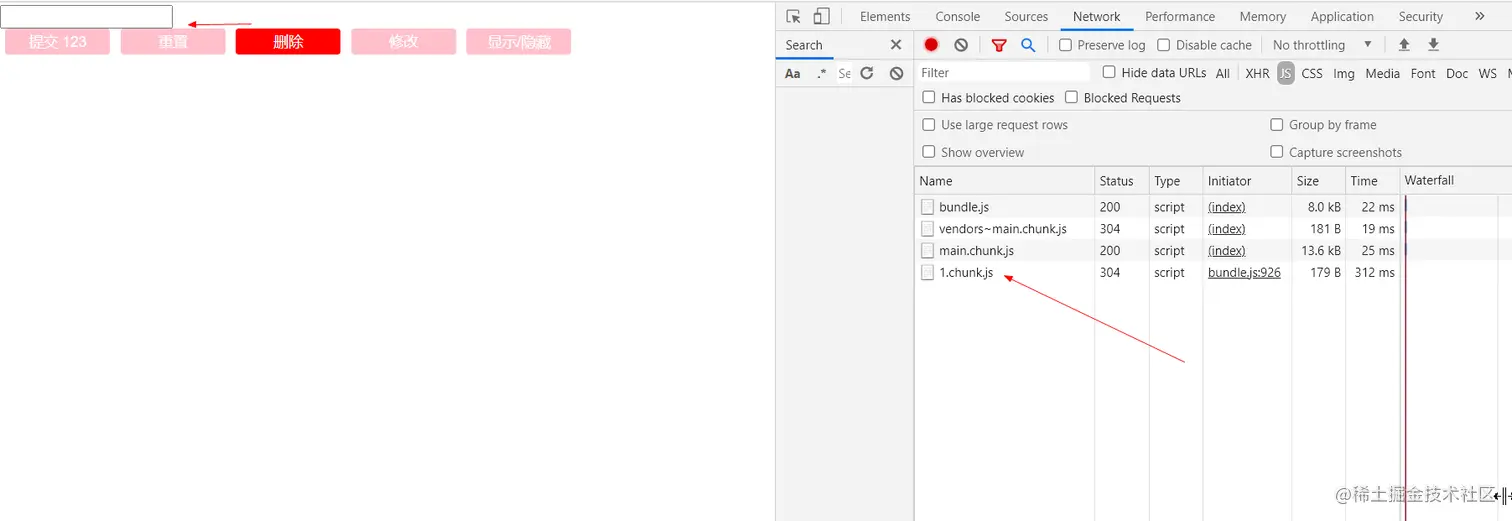The image size is (1512, 521).
Task: Click the vendors~main.chunk.js file icon
Action: tap(927, 229)
